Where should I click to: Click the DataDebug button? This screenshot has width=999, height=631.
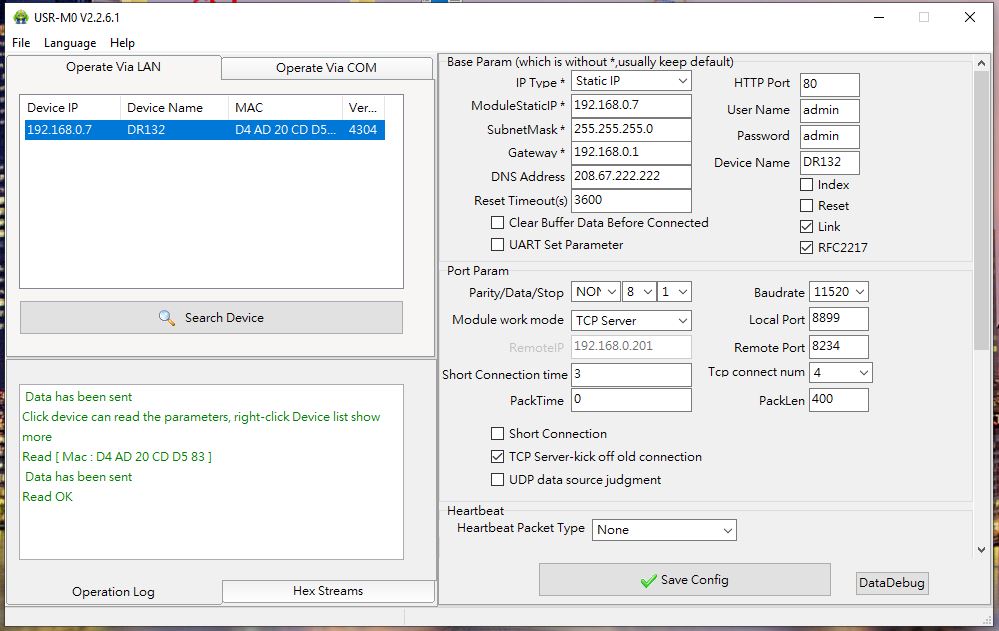coord(892,583)
